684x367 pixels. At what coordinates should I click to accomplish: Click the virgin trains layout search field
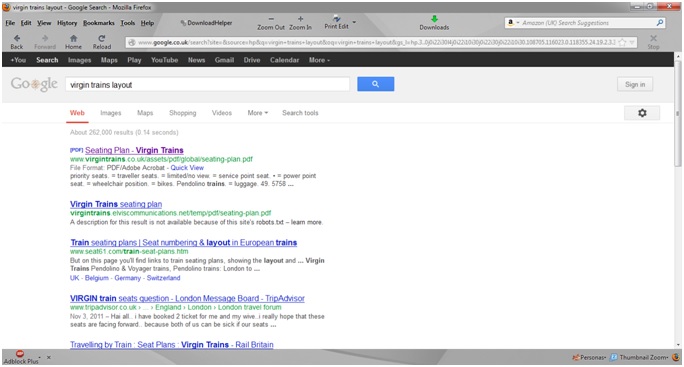pos(207,85)
